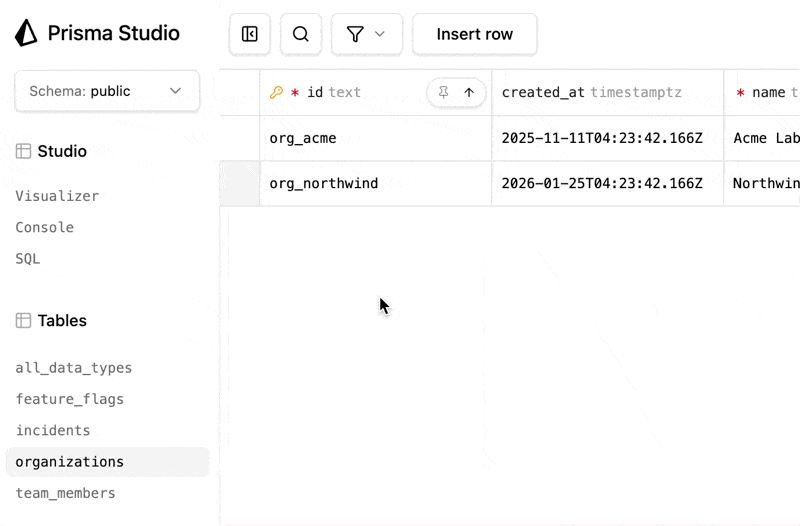This screenshot has width=800, height=526.
Task: Click the Studio section heading
Action: (x=62, y=151)
